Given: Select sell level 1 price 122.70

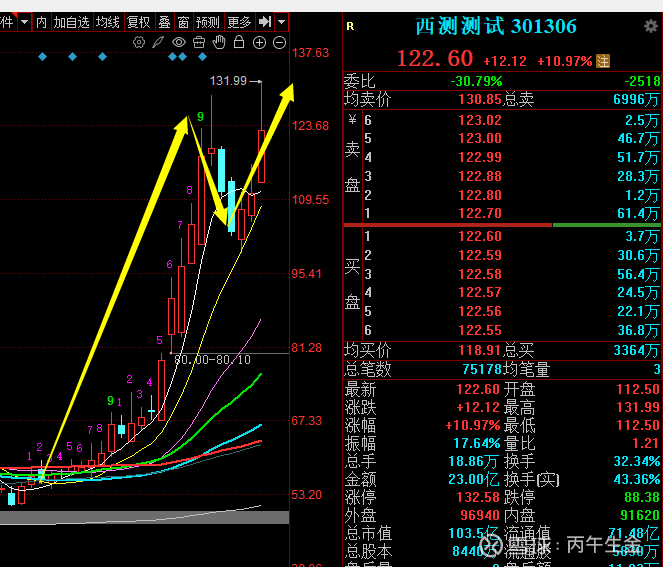Looking at the screenshot, I should coord(480,213).
